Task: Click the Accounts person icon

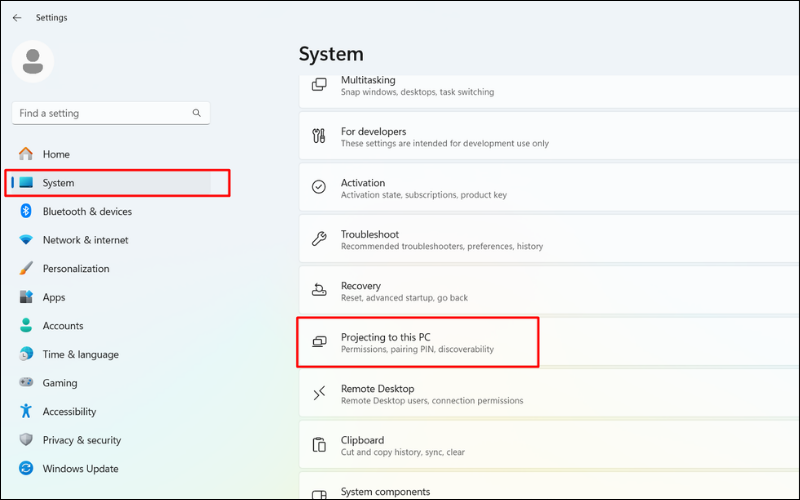Action: point(26,326)
